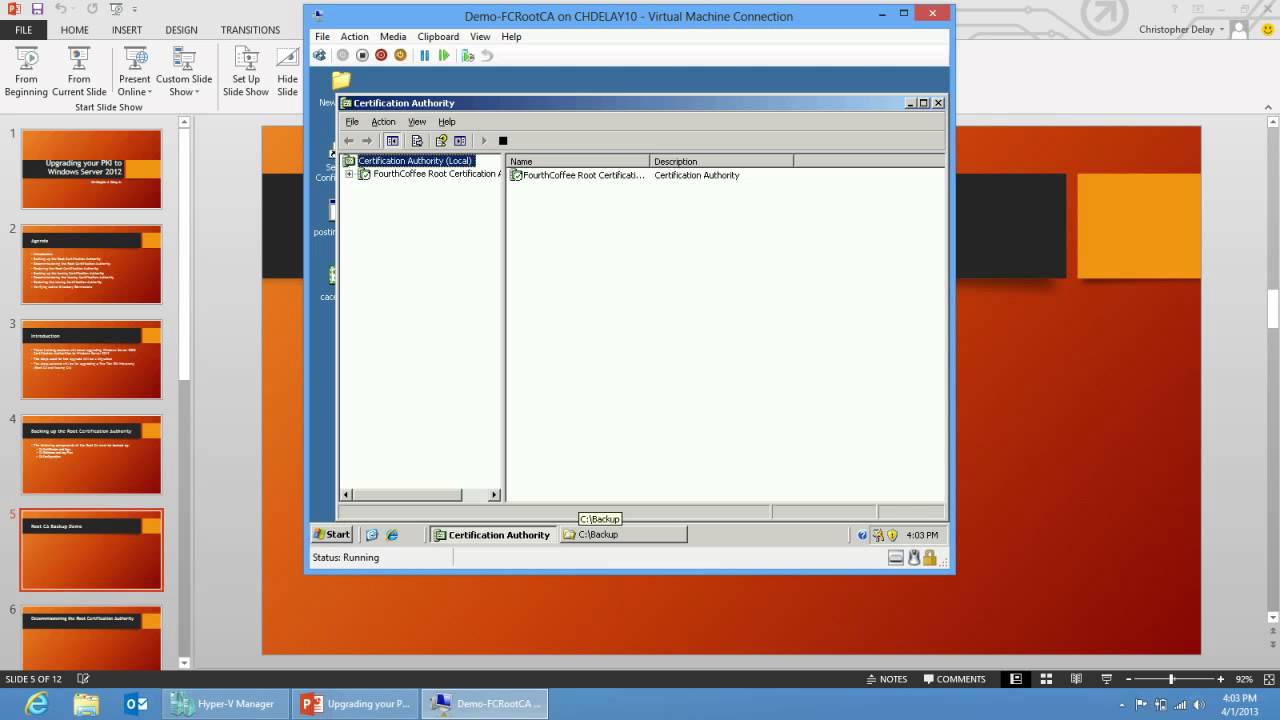Open View menu in Certification Authority window
Image resolution: width=1280 pixels, height=720 pixels.
tap(417, 122)
